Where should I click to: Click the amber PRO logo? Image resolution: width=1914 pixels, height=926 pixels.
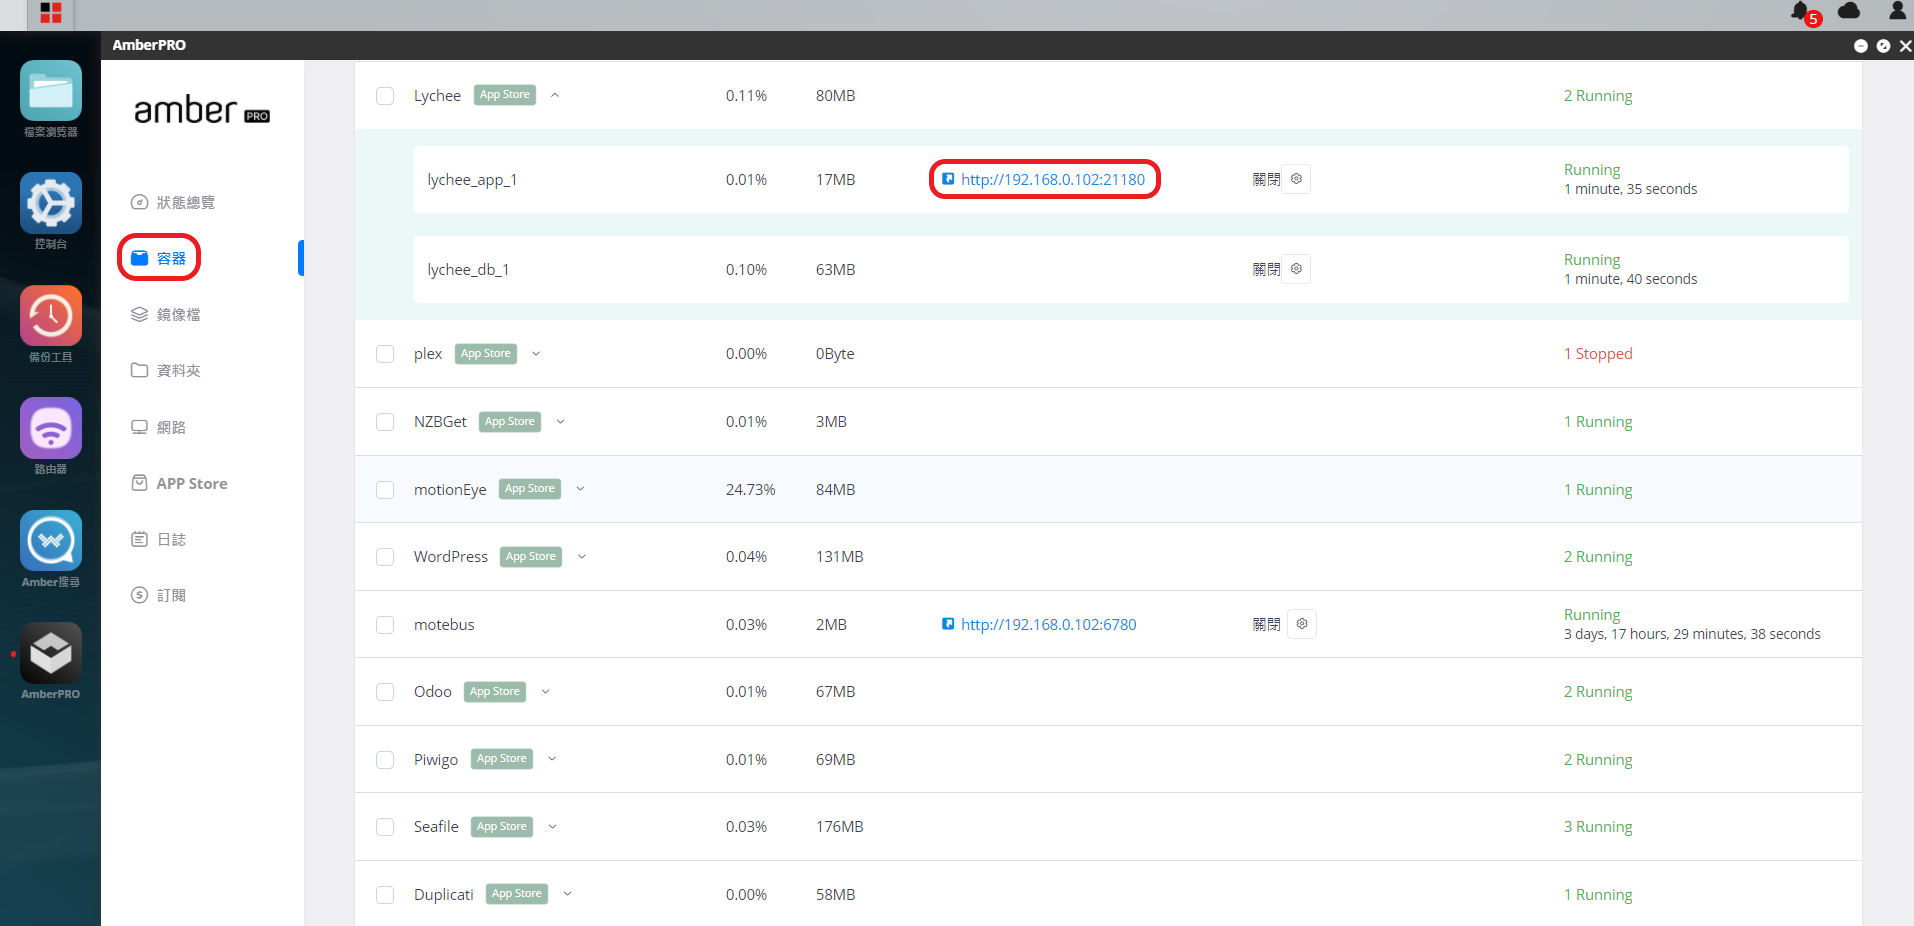(202, 110)
